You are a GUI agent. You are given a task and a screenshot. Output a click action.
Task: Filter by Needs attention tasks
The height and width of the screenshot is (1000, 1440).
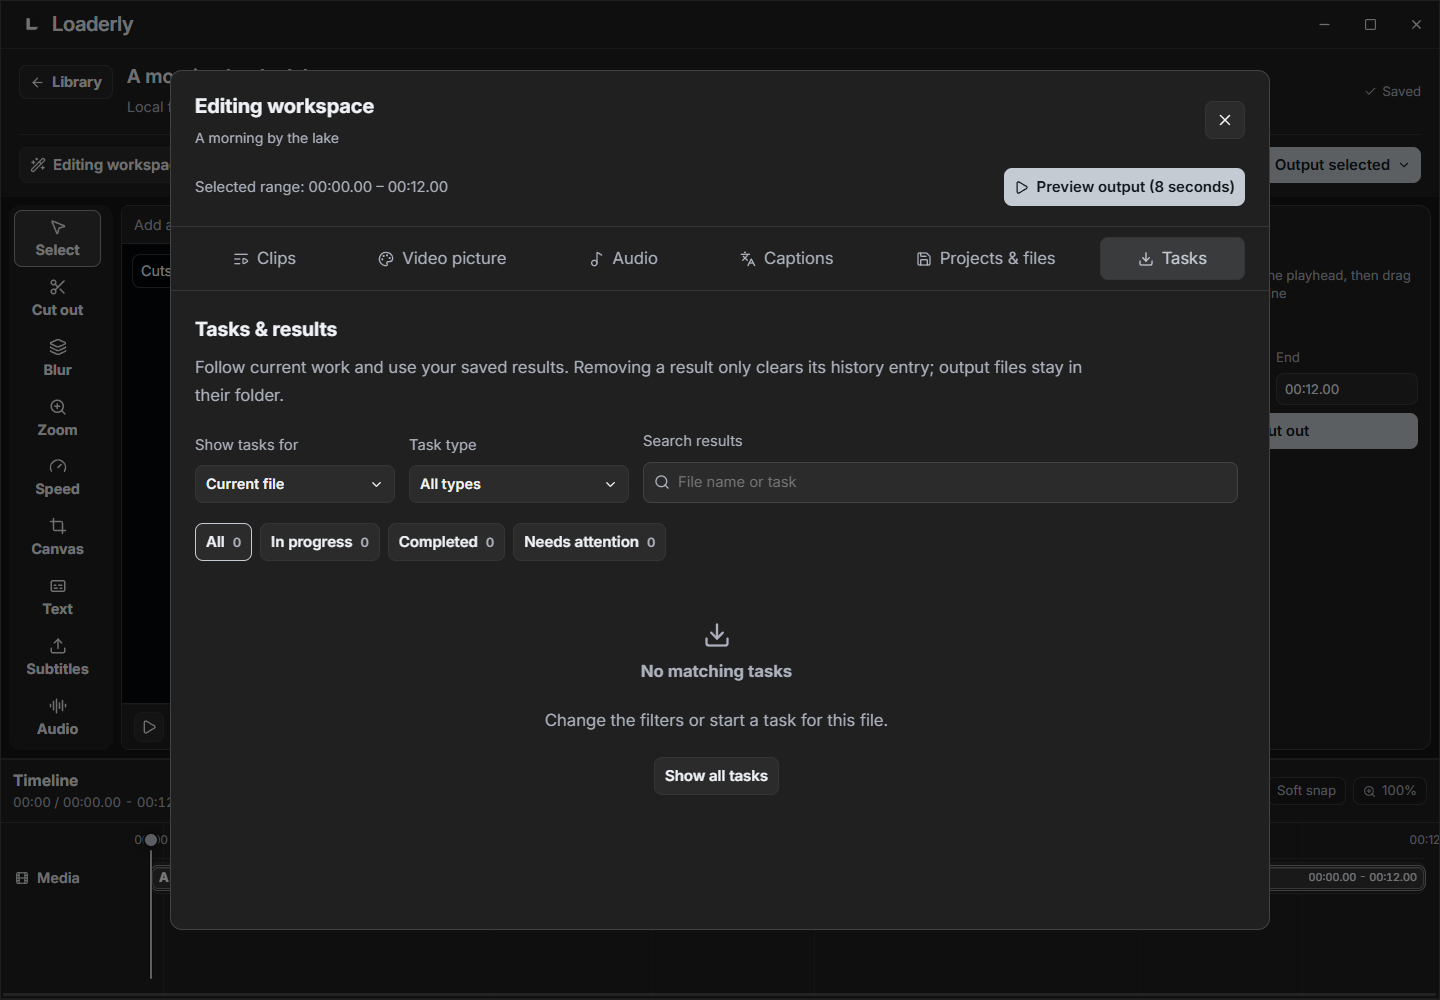pos(589,542)
